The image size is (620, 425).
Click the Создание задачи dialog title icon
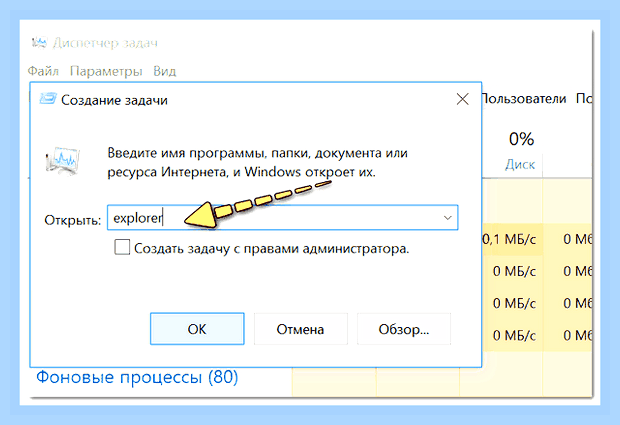[x=48, y=99]
